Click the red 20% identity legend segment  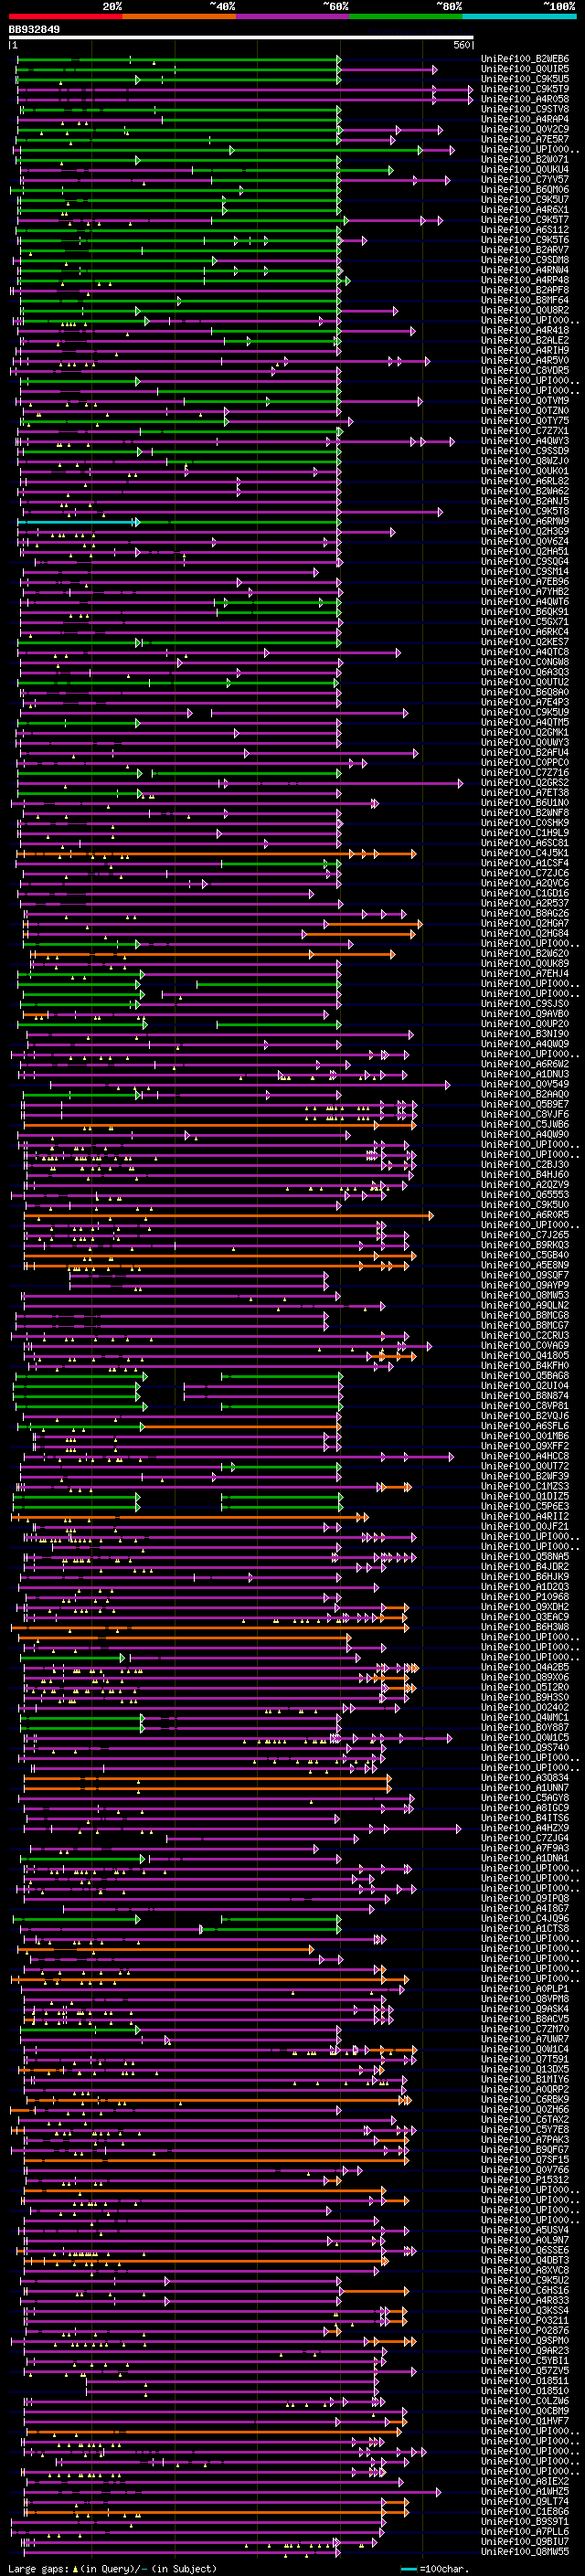coord(65,16)
